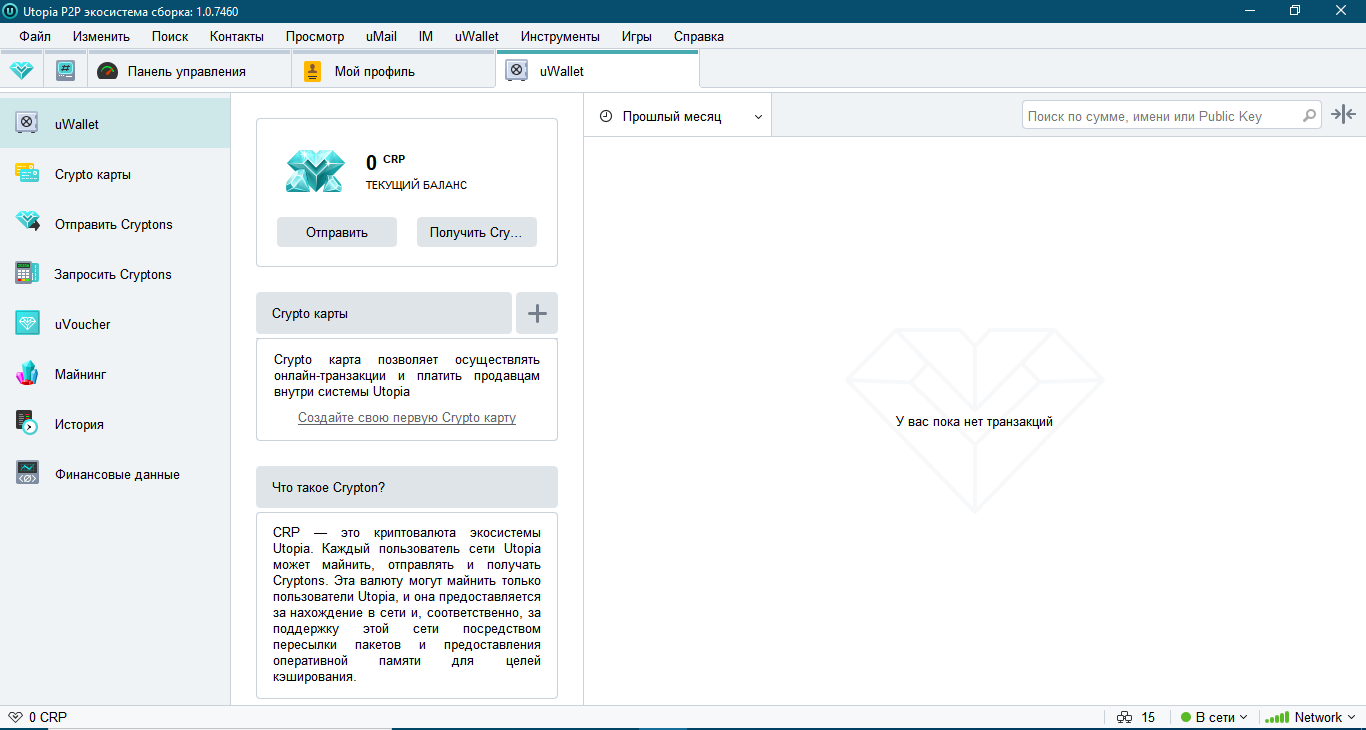Click the uVoucher sidebar icon
This screenshot has width=1366, height=730.
tap(27, 323)
